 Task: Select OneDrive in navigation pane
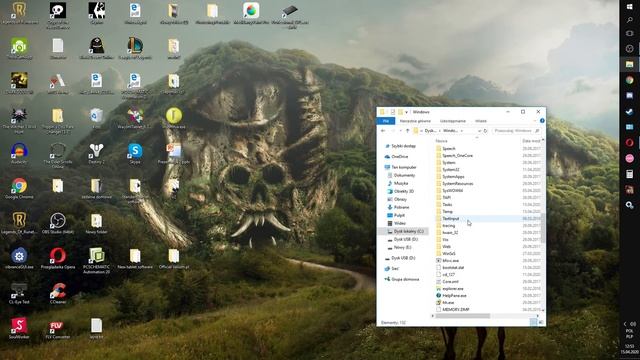(400, 156)
